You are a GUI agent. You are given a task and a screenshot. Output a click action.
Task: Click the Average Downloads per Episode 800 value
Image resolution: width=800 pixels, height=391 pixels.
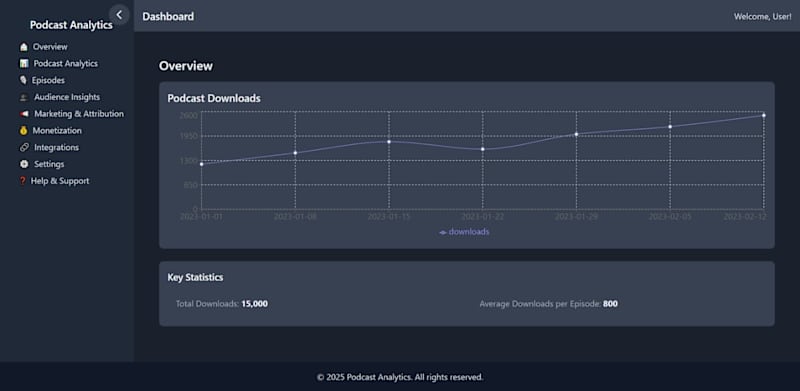[610, 304]
